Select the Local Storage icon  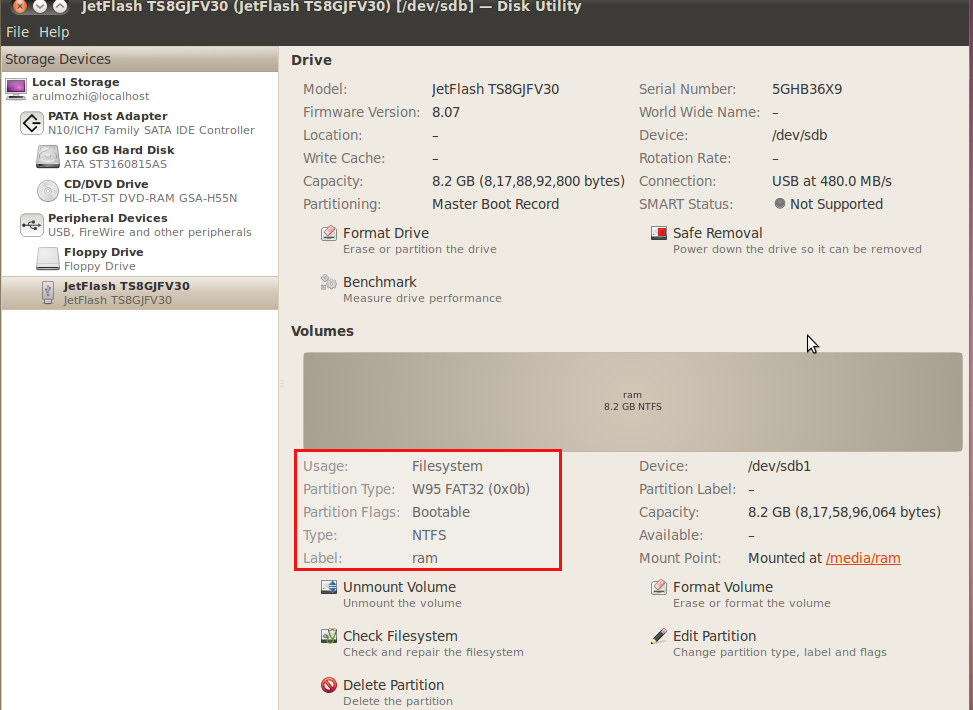(15, 88)
